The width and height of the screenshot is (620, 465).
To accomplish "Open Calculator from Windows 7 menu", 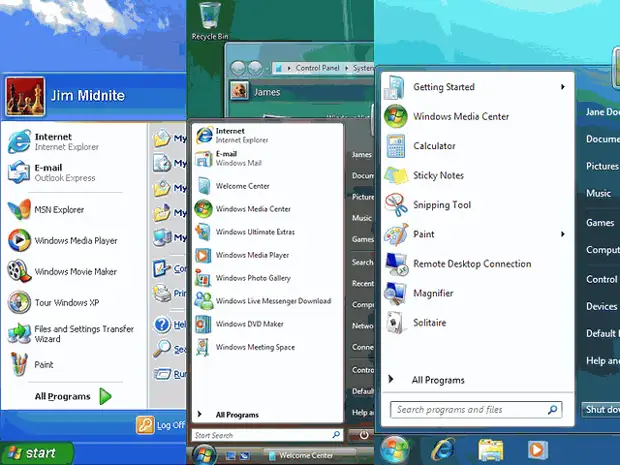I will [x=434, y=146].
